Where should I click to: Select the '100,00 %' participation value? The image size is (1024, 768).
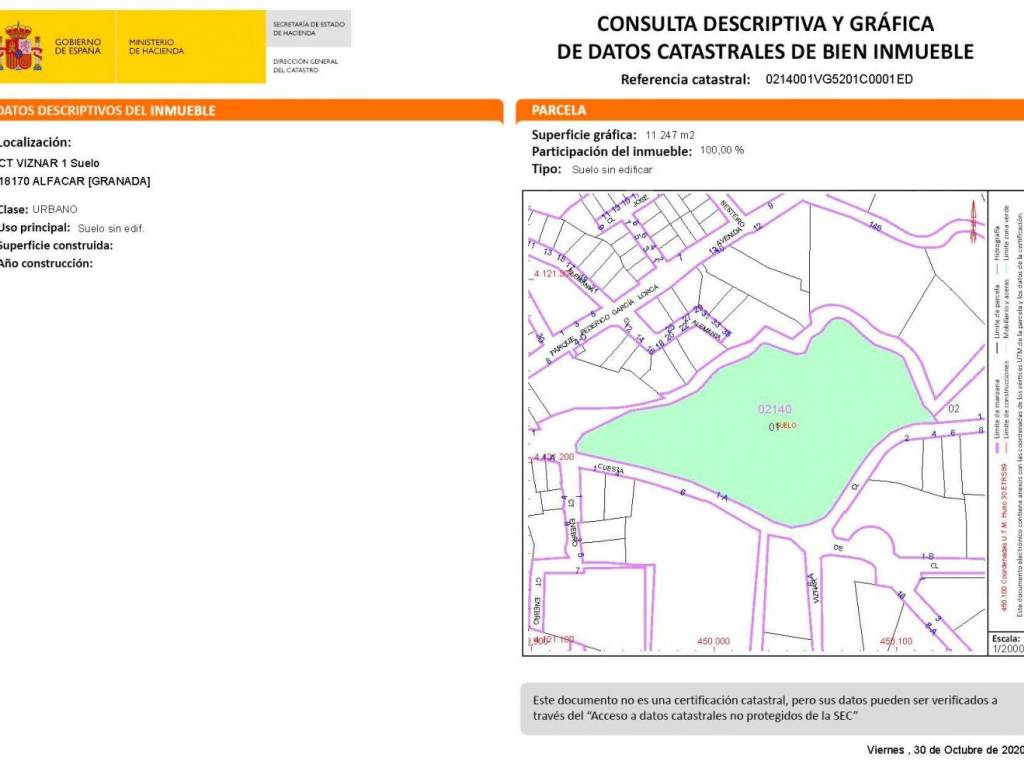click(722, 150)
